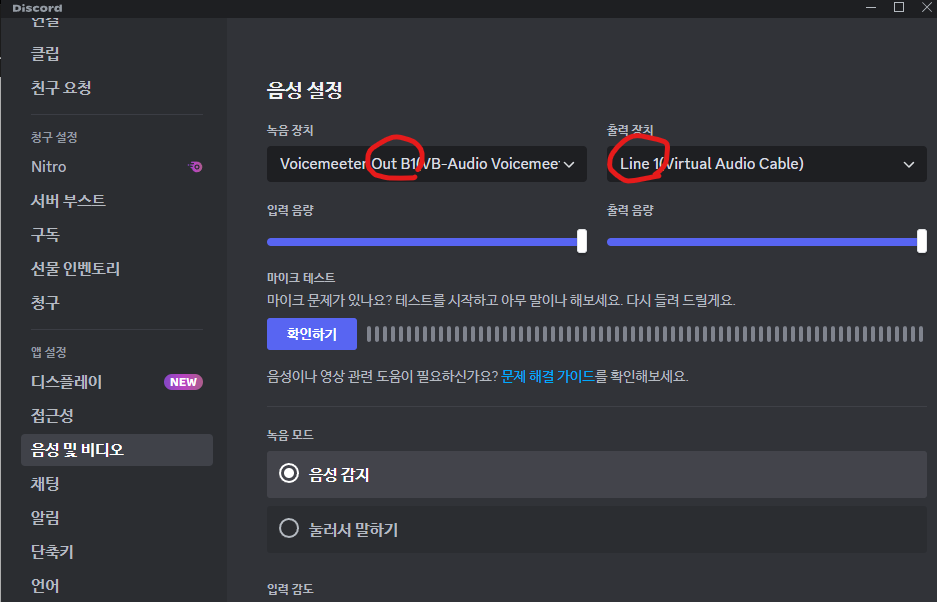The height and width of the screenshot is (602, 937).
Task: Click the 녹음 모드 section label
Action: [290, 435]
